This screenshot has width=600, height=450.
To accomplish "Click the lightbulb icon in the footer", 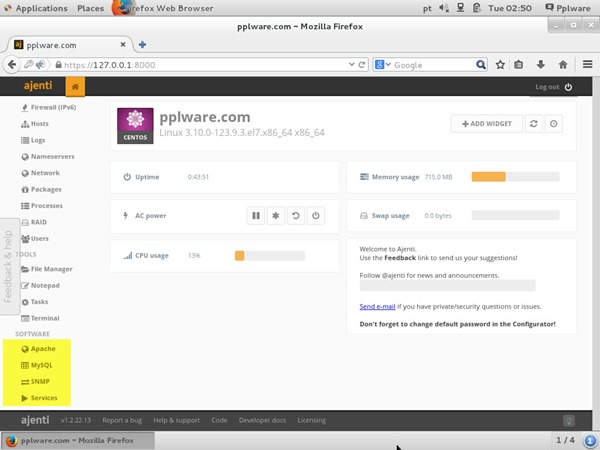I will pyautogui.click(x=569, y=421).
